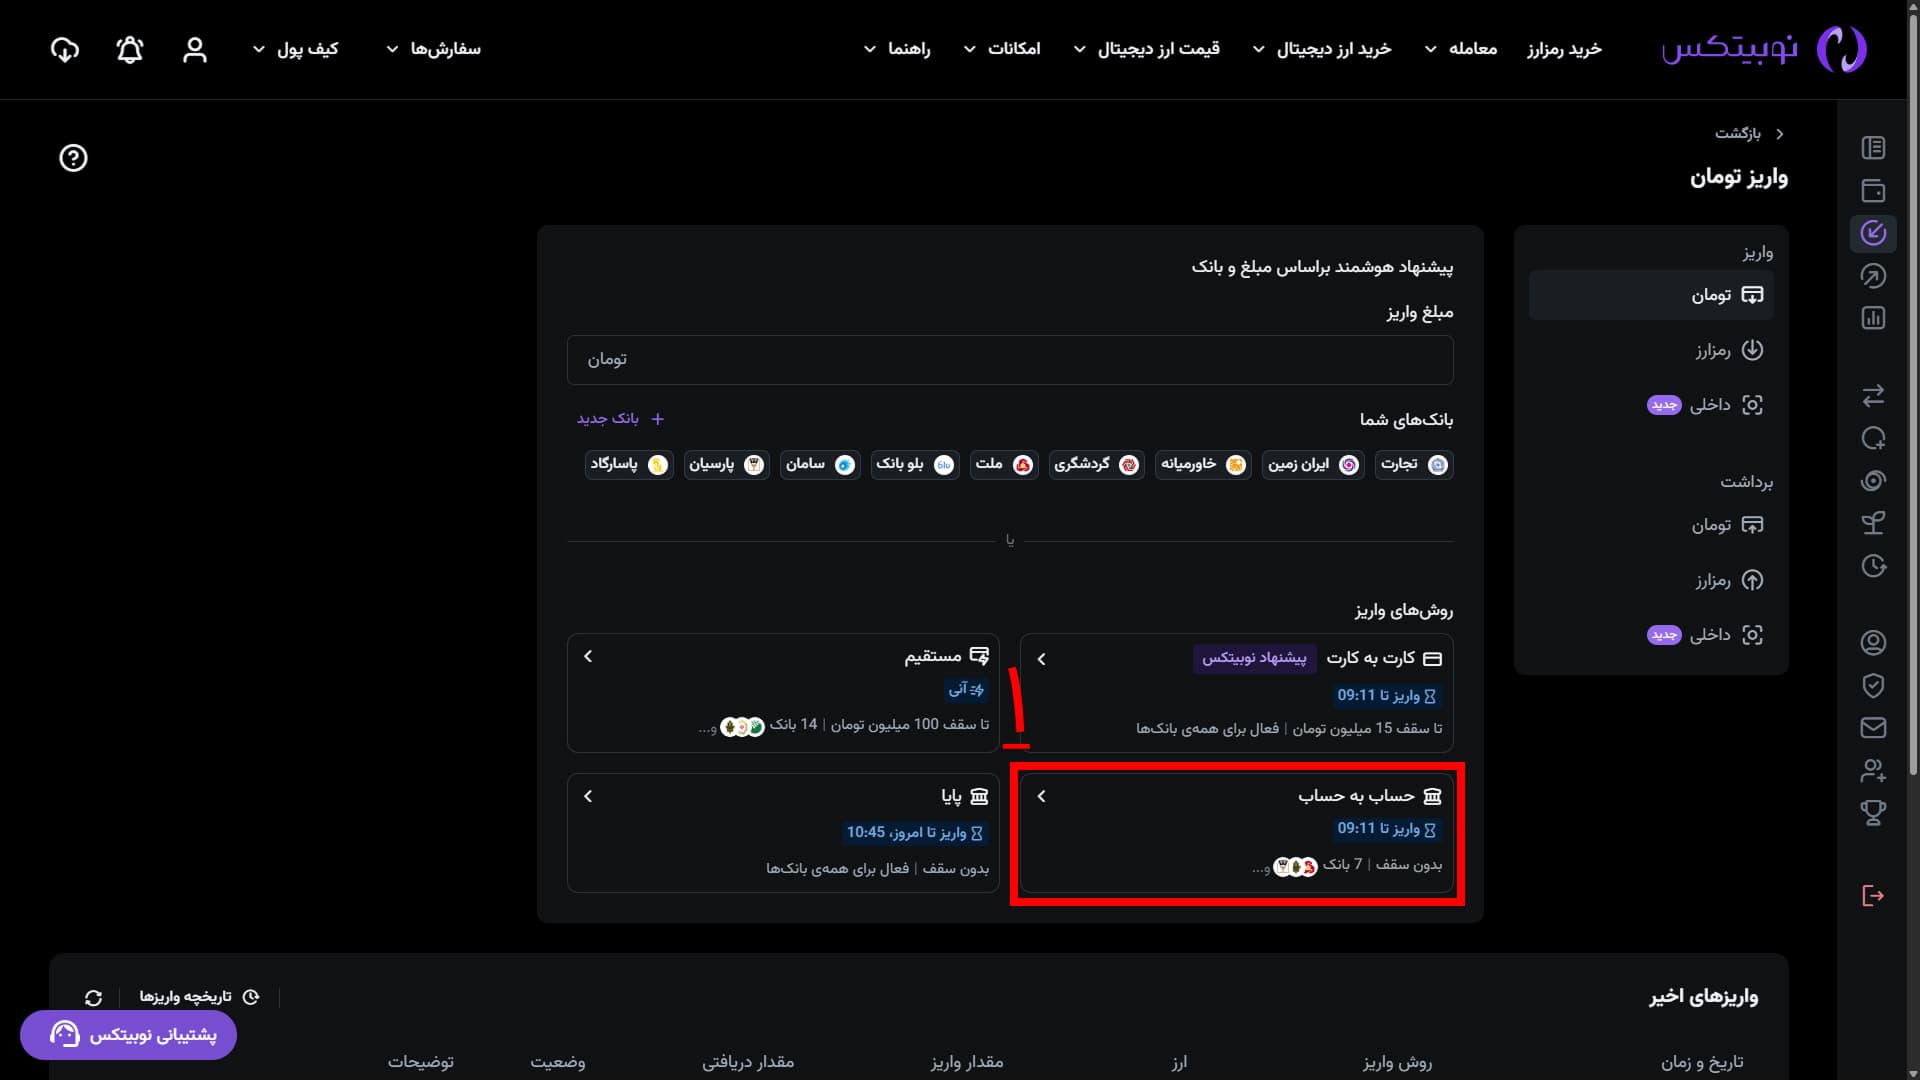Click the مبلغ واریز amount input field

point(1010,360)
